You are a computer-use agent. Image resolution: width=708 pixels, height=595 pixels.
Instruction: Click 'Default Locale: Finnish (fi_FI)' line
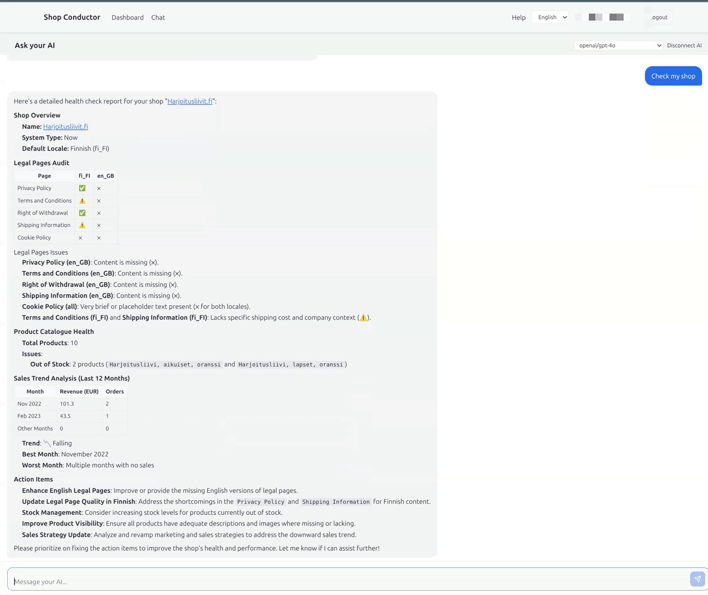click(x=65, y=149)
